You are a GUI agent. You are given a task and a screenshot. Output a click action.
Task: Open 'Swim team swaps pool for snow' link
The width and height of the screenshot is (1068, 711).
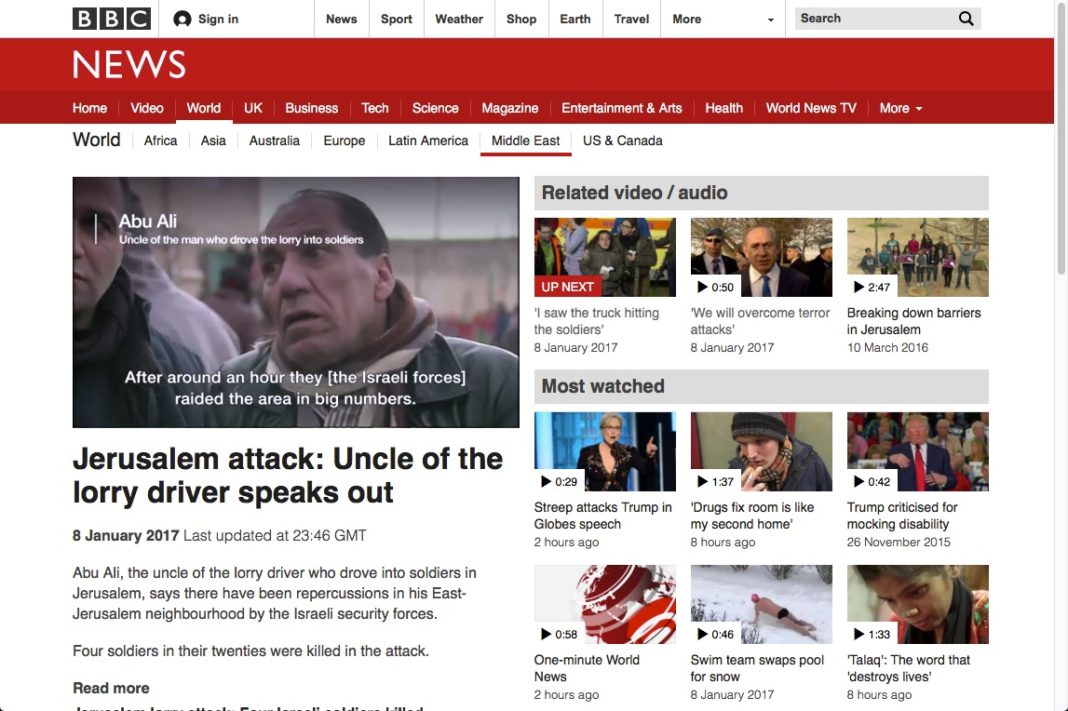[x=757, y=668]
